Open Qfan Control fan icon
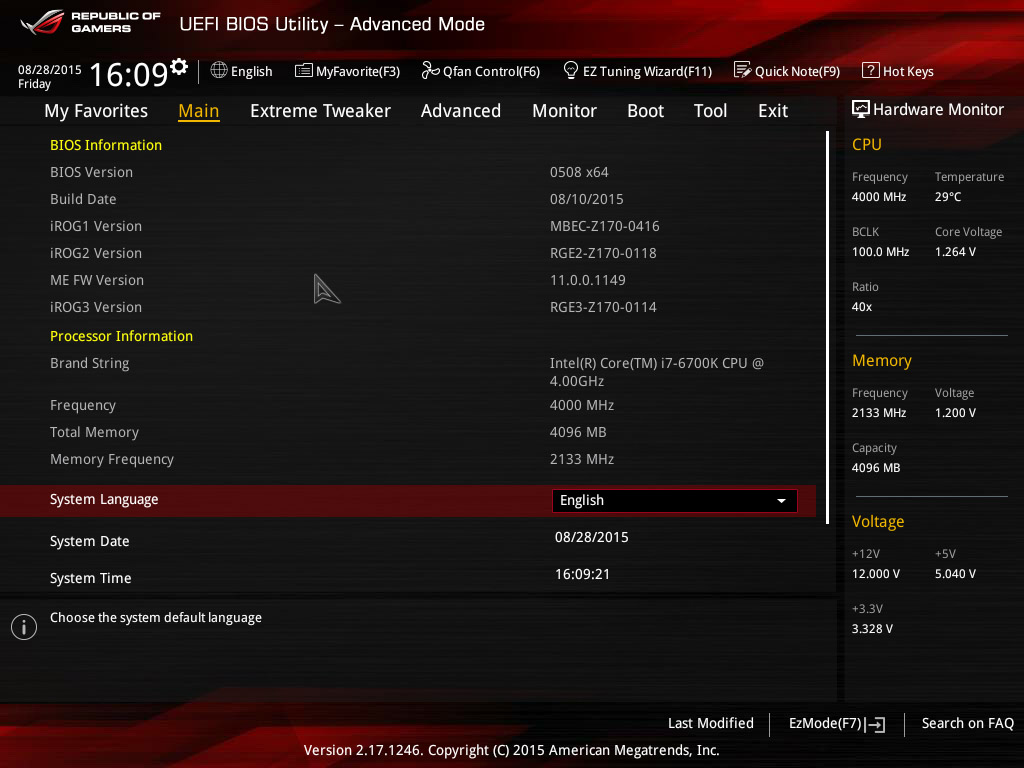 click(430, 70)
